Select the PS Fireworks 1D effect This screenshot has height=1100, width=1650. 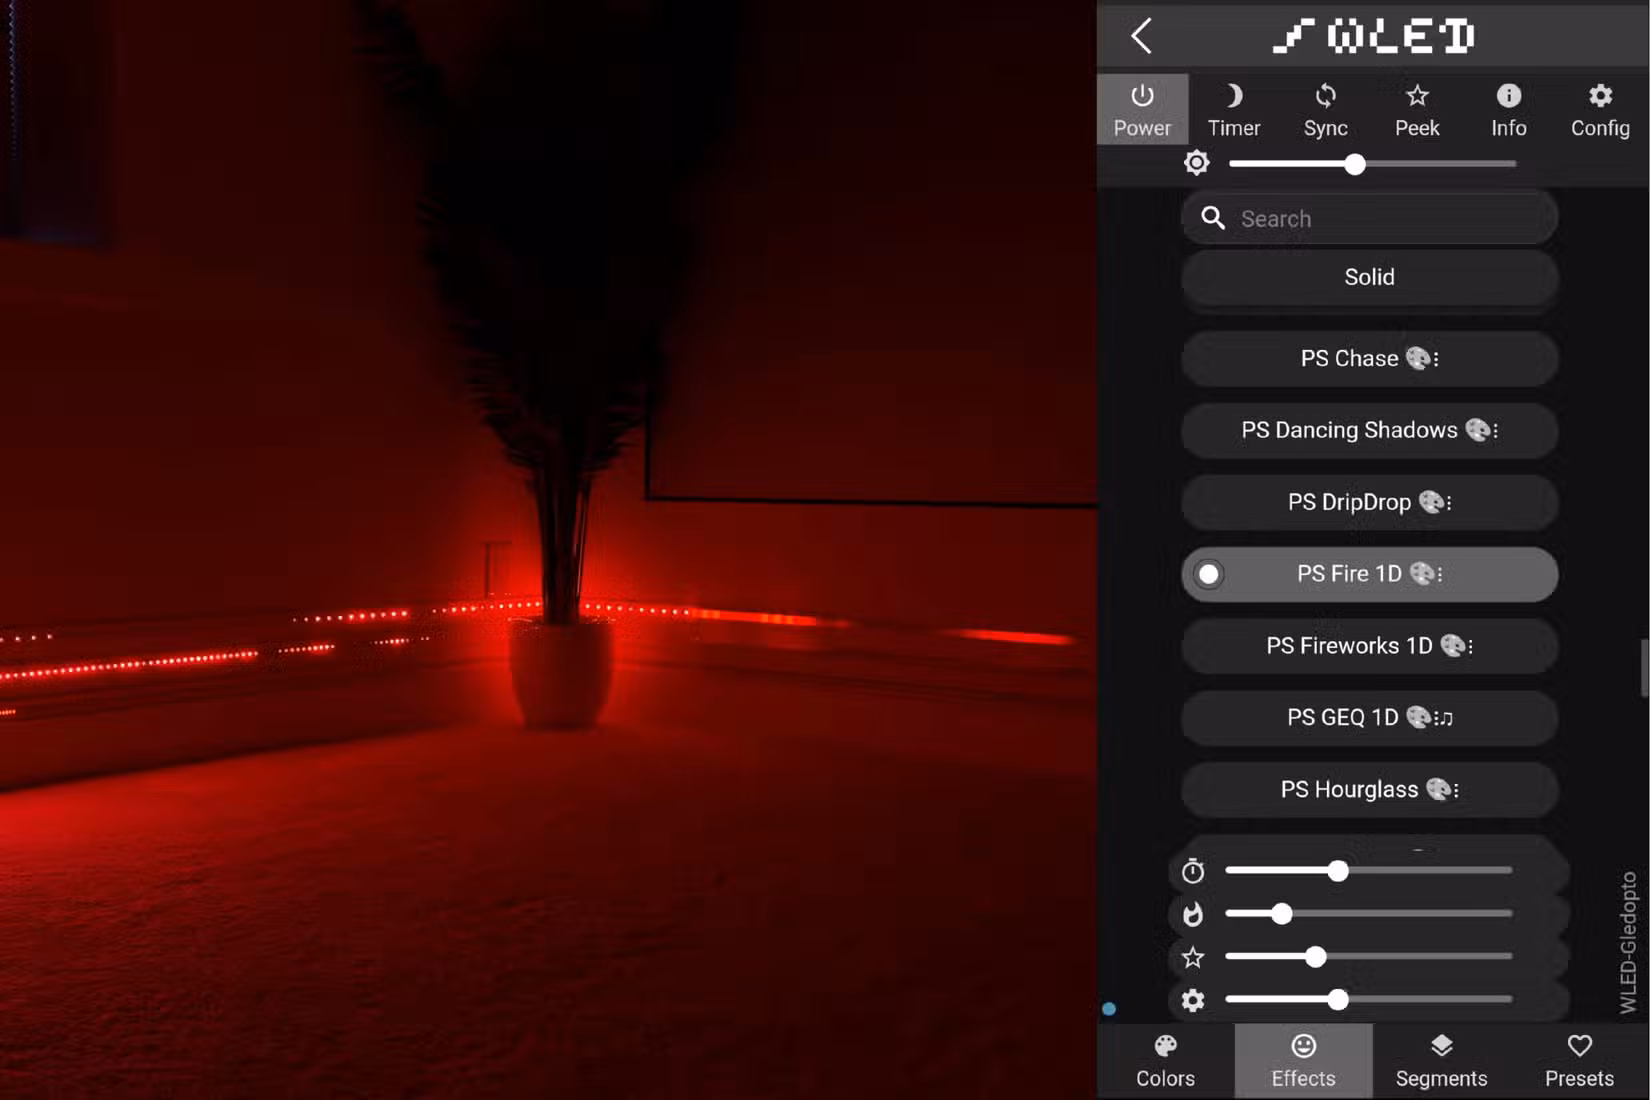[x=1369, y=646]
